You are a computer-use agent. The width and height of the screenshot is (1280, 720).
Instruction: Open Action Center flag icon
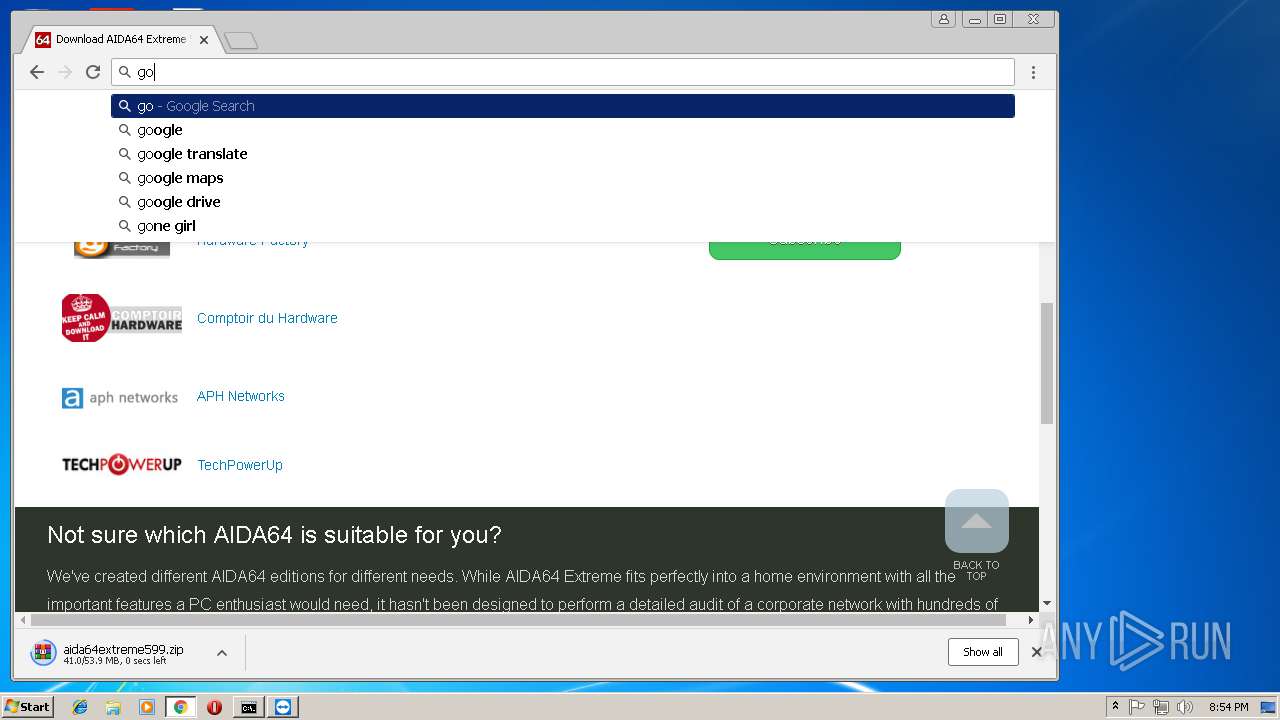(x=1137, y=707)
